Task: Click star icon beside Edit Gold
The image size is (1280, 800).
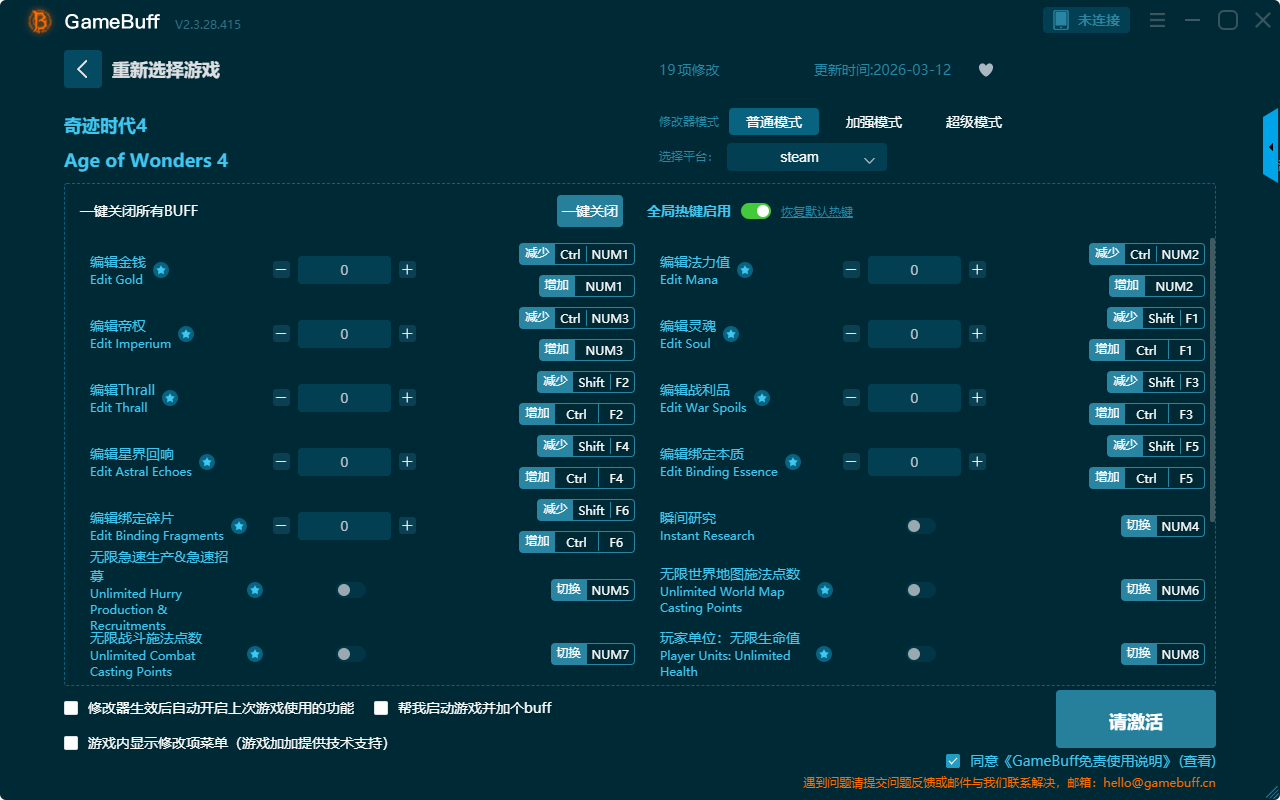Action: [x=161, y=270]
